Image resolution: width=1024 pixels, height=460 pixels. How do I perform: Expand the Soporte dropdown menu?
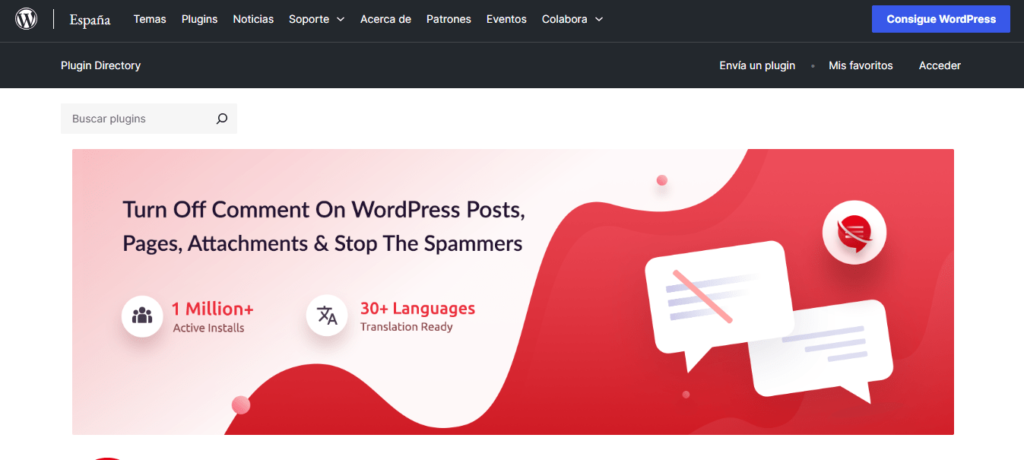(316, 19)
